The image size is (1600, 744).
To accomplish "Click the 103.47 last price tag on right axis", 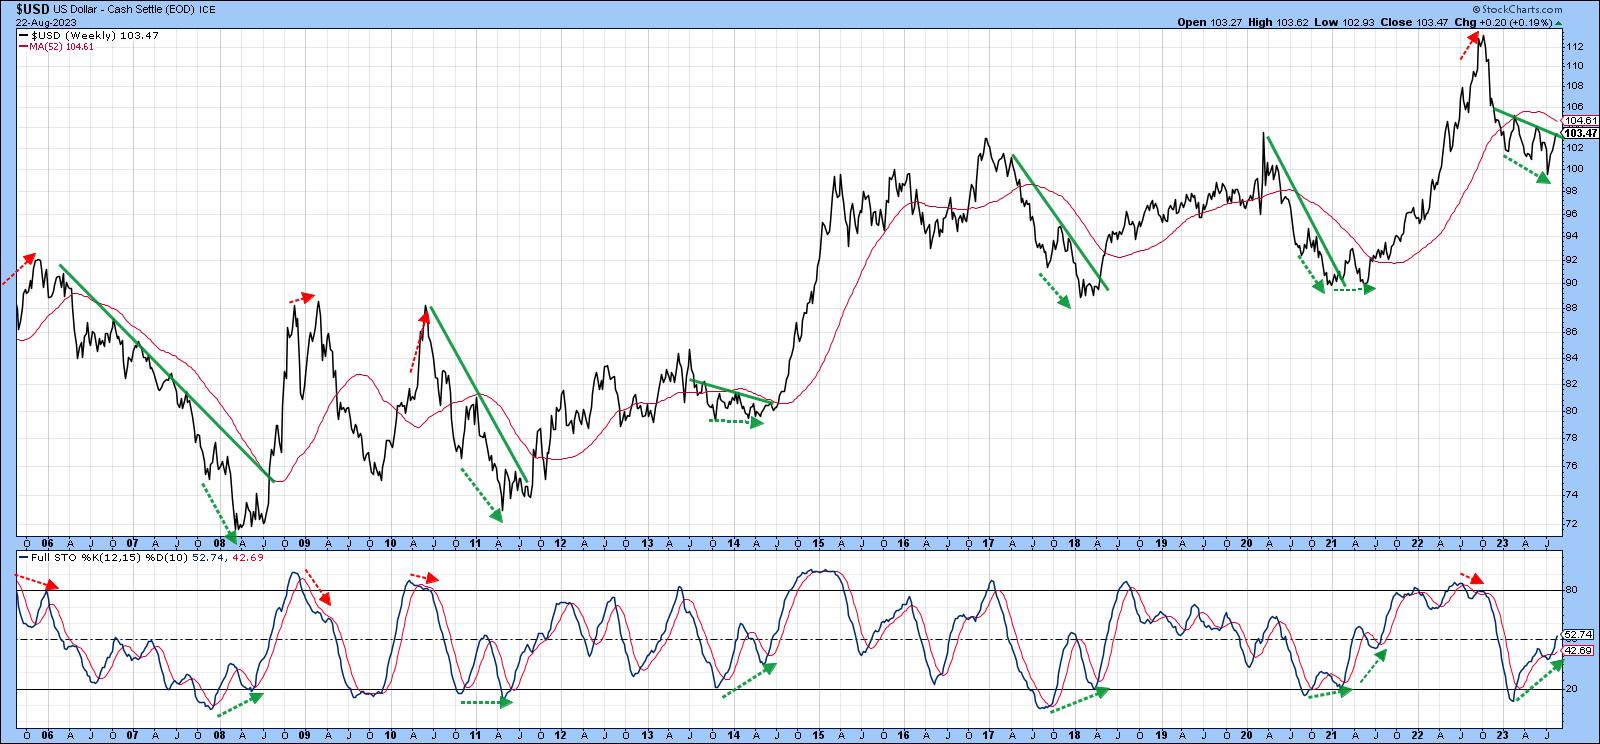I will 1579,133.
